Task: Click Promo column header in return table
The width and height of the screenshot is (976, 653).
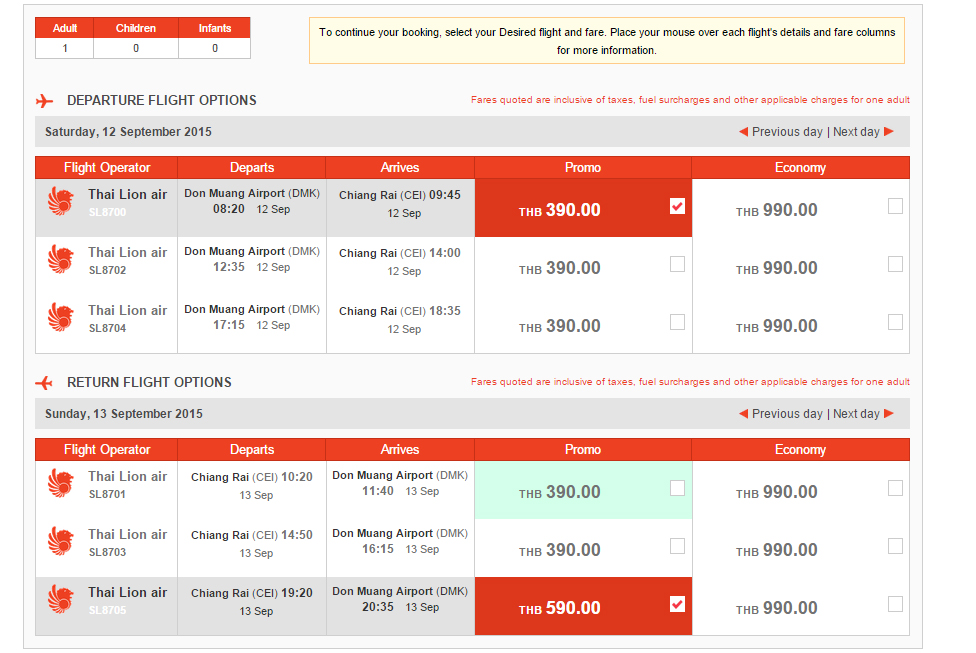Action: point(583,449)
